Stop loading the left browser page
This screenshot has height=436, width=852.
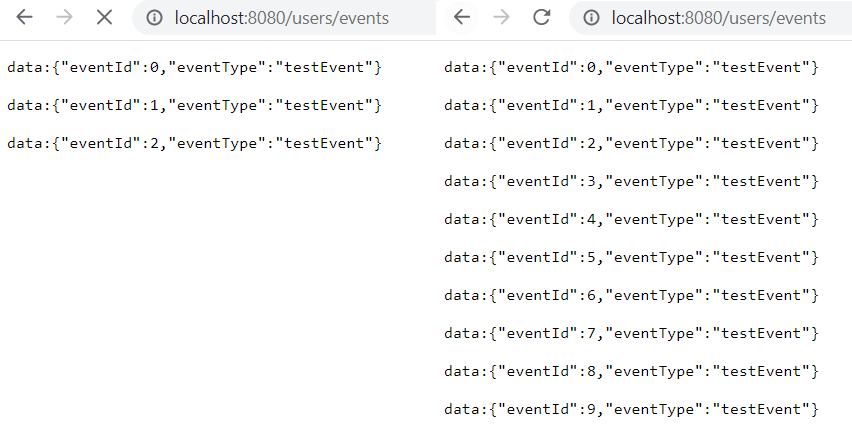104,17
